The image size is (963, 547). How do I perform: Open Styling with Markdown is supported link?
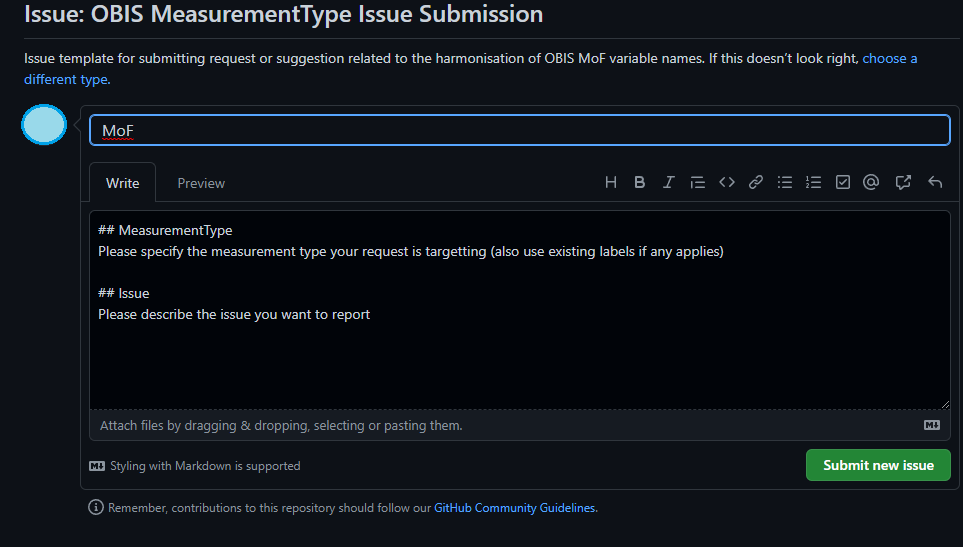205,466
